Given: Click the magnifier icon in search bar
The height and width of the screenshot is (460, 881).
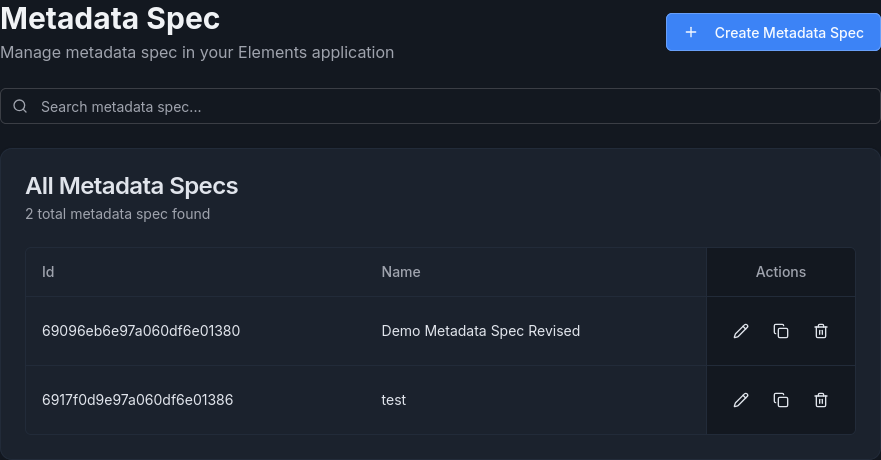Looking at the screenshot, I should [20, 106].
